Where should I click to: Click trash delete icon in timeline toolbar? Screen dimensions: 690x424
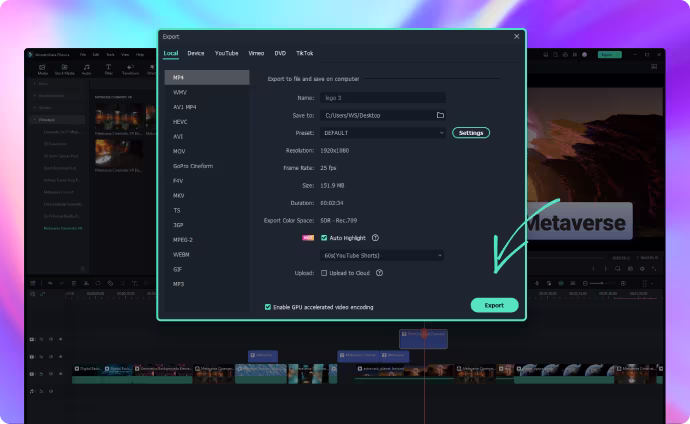click(x=74, y=284)
